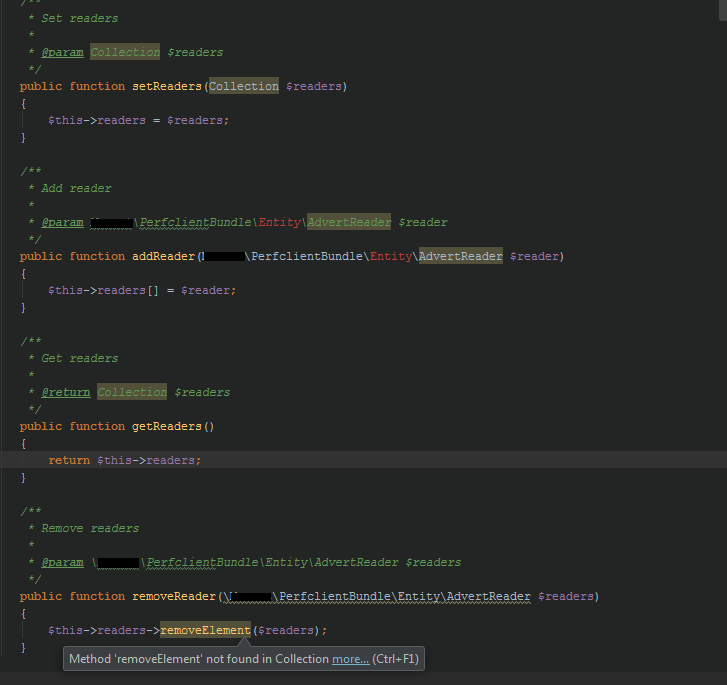Click @param tag in the Add reader docblock

(63, 223)
